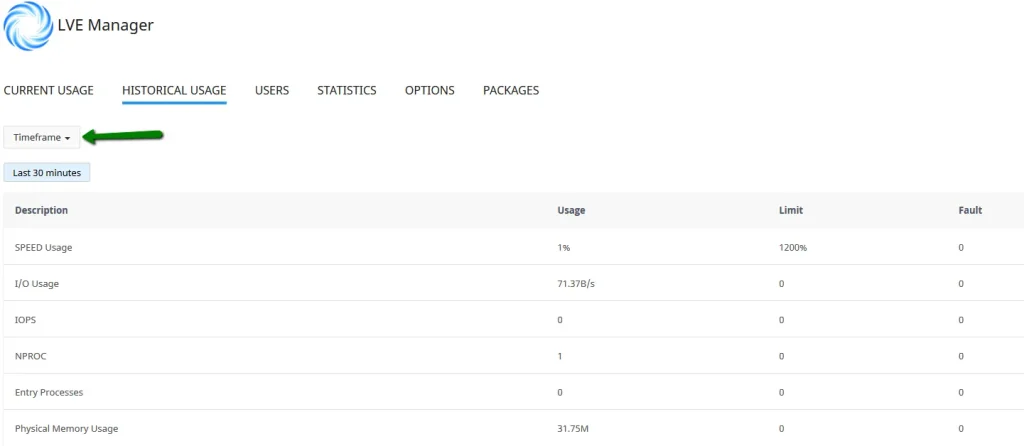1024x446 pixels.
Task: Select the Entry Processes row
Action: [x=50, y=392]
